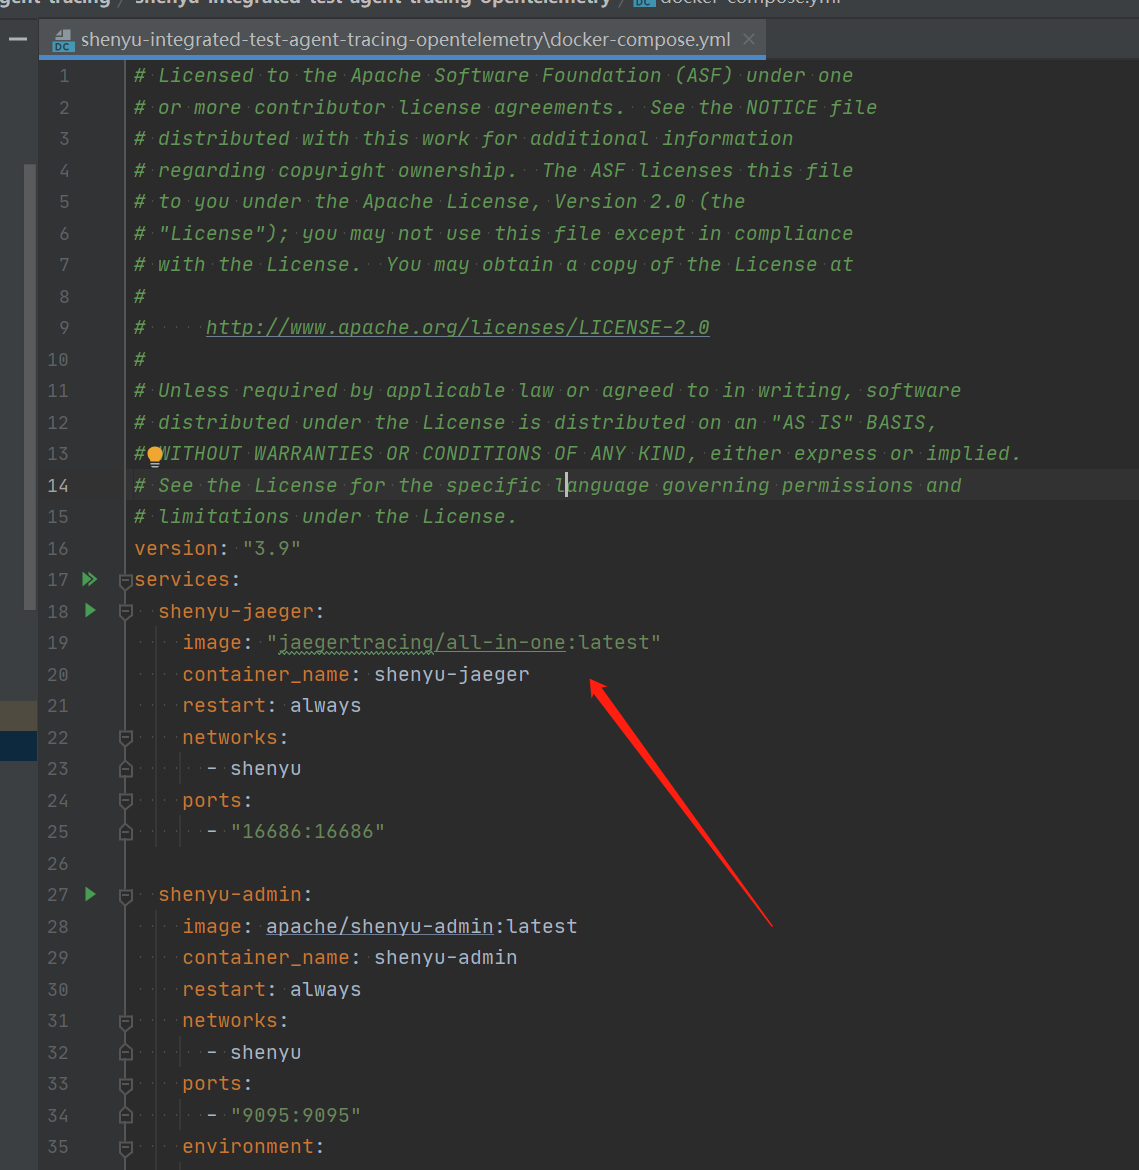Screen dimensions: 1139x1170
Task: Run all services with the double-arrow gutter icon
Action: pos(90,579)
